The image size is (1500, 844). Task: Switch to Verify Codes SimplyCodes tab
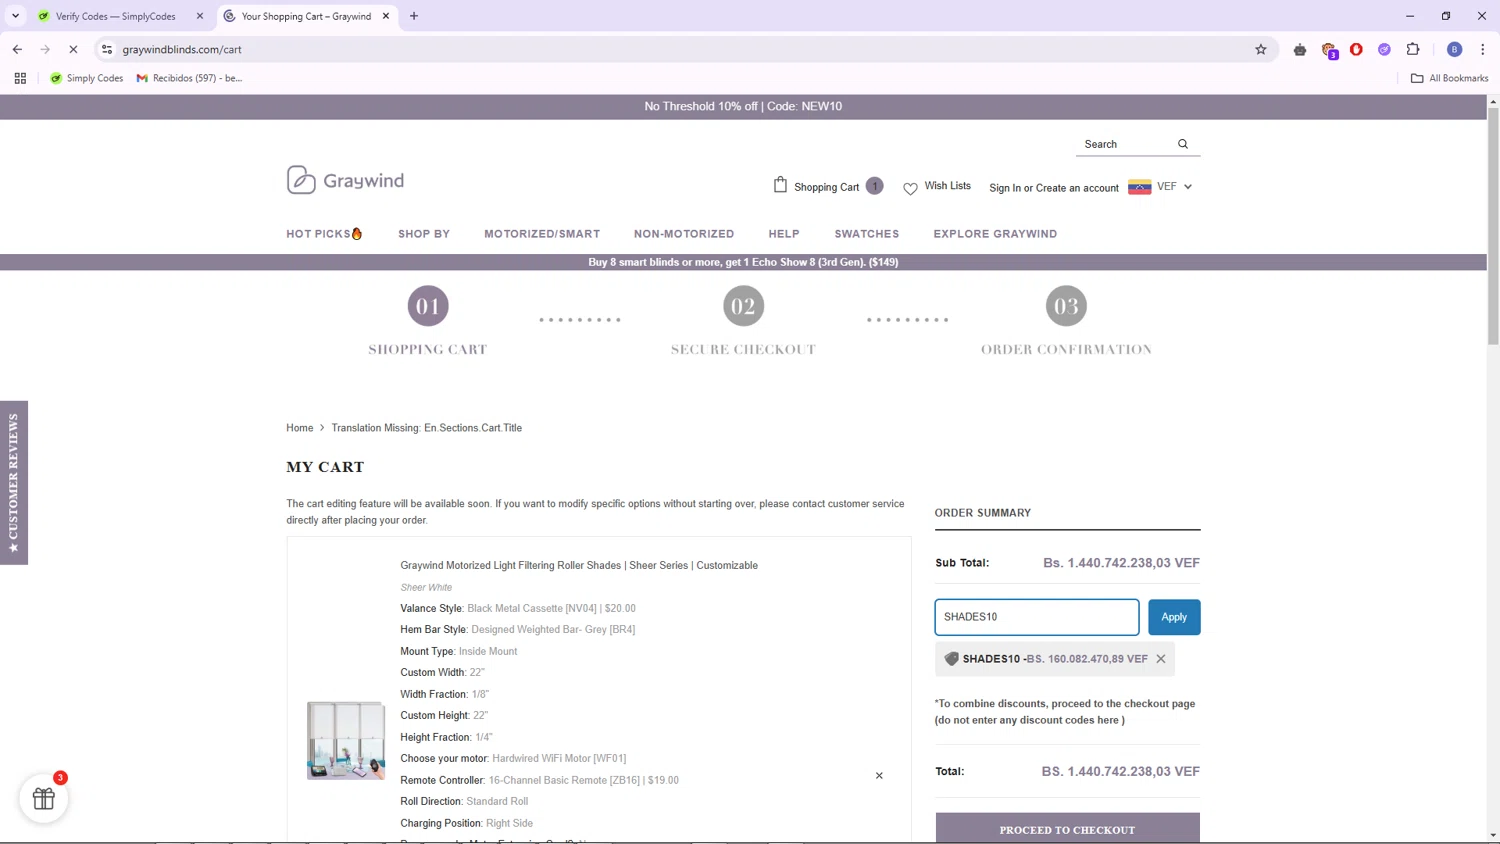tap(115, 16)
